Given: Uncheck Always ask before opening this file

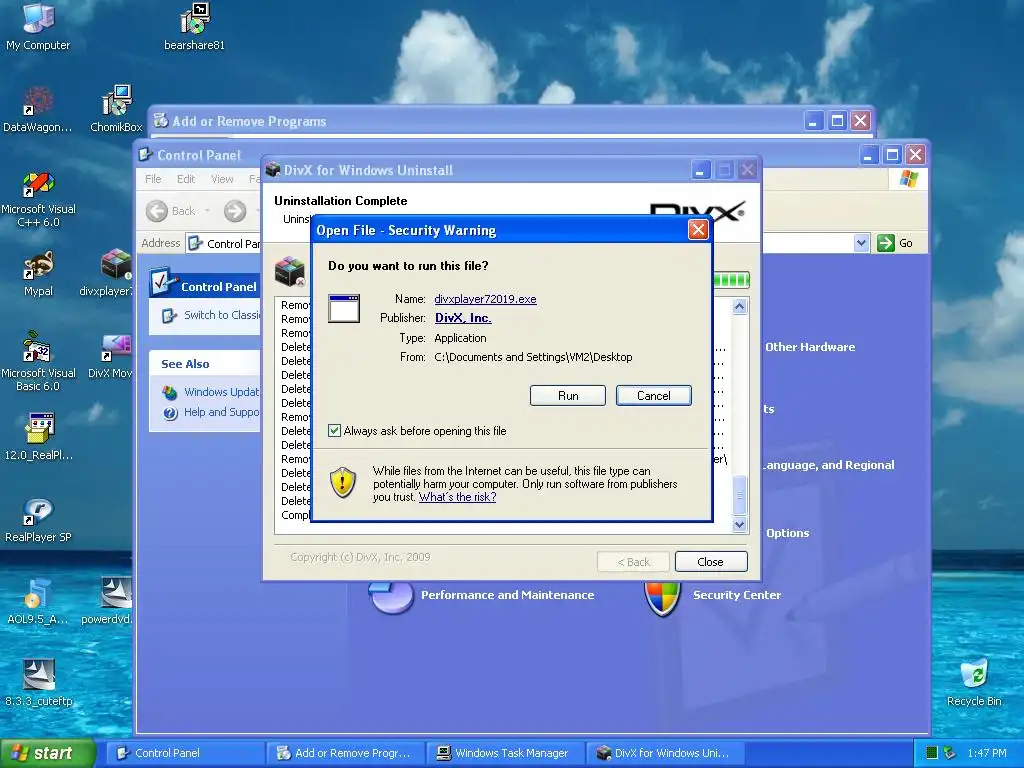Looking at the screenshot, I should pyautogui.click(x=334, y=430).
